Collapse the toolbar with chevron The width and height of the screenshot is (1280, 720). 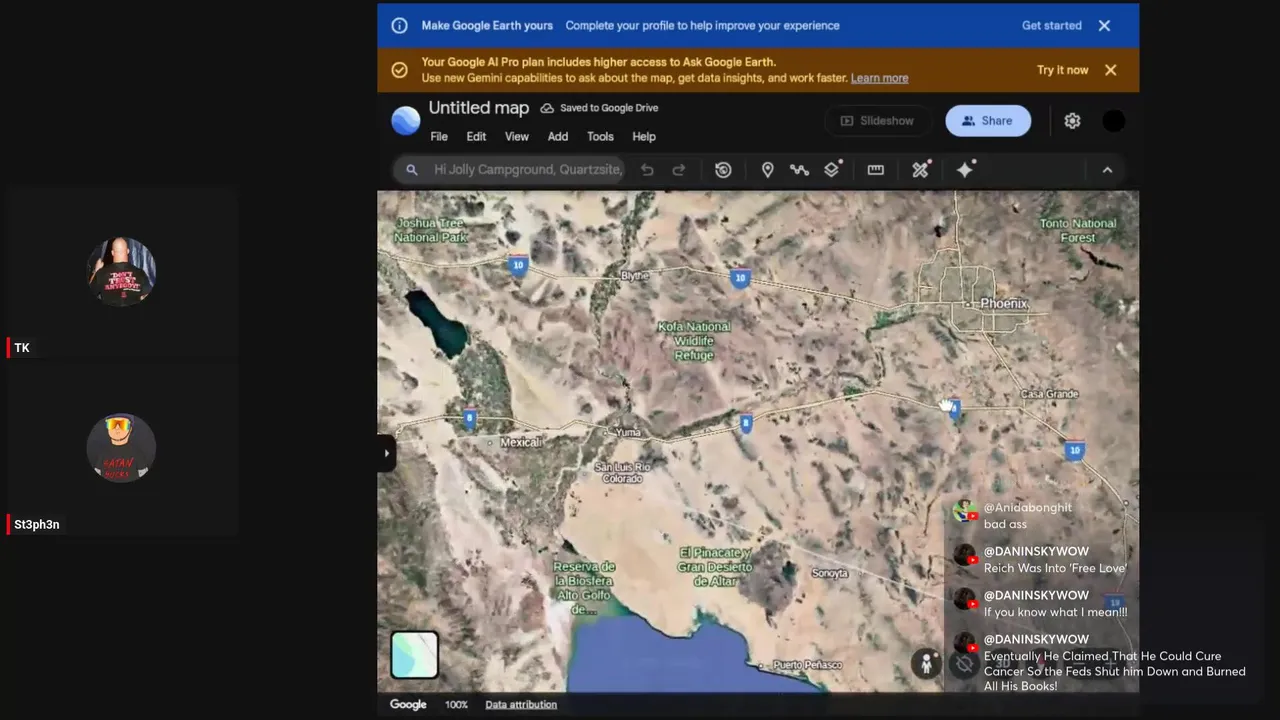click(1107, 170)
